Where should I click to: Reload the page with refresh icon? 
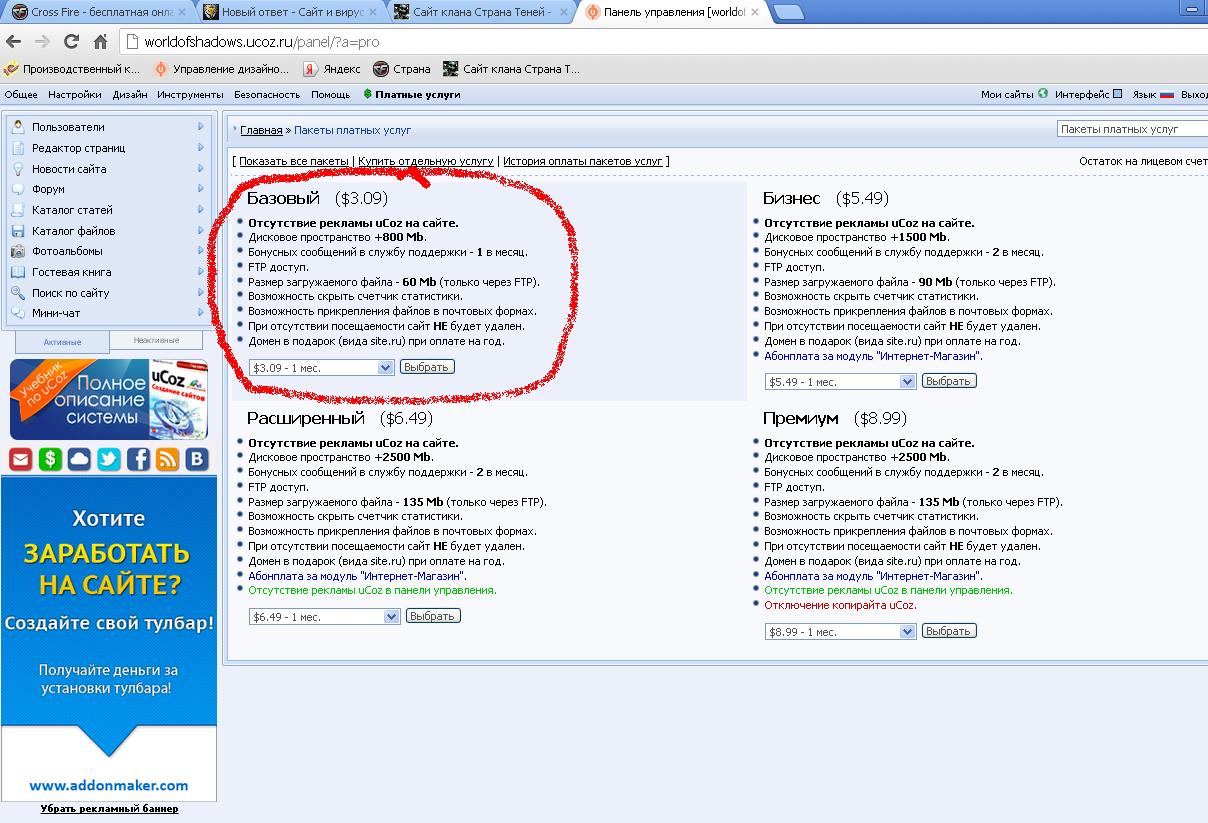[x=71, y=42]
